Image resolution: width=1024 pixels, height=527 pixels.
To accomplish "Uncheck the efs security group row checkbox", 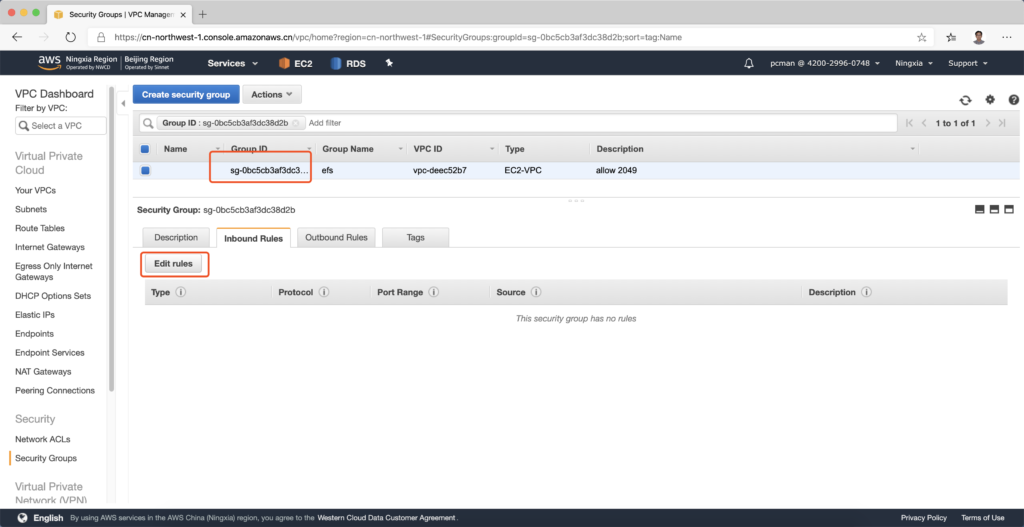I will pyautogui.click(x=145, y=170).
